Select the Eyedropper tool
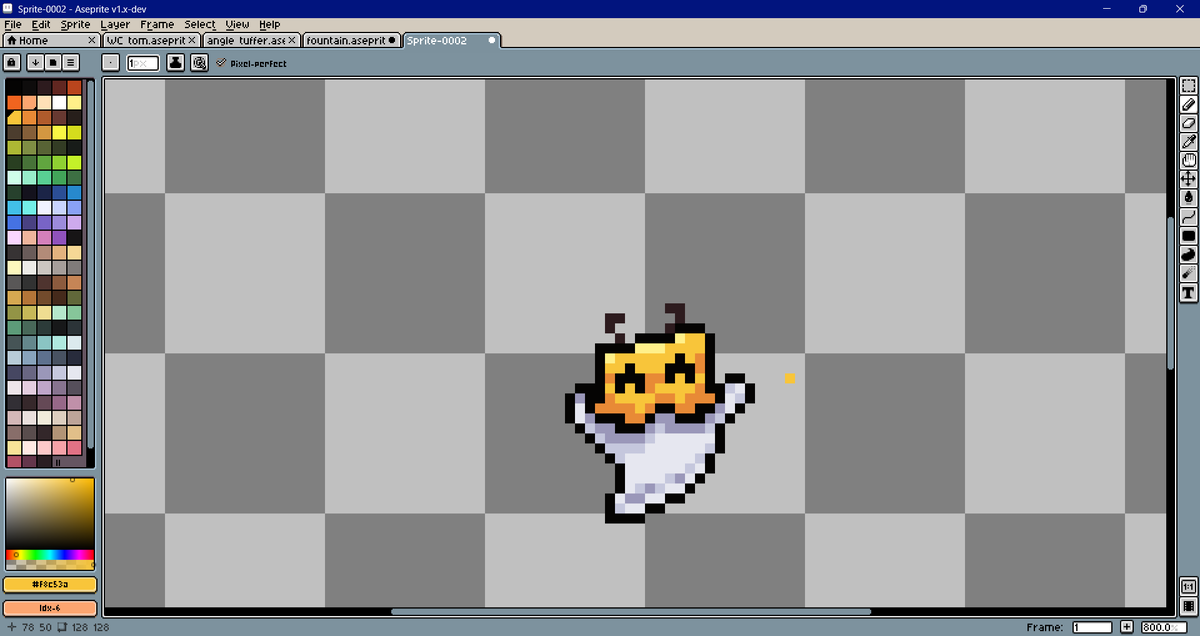Viewport: 1200px width, 636px height. pos(1189,142)
